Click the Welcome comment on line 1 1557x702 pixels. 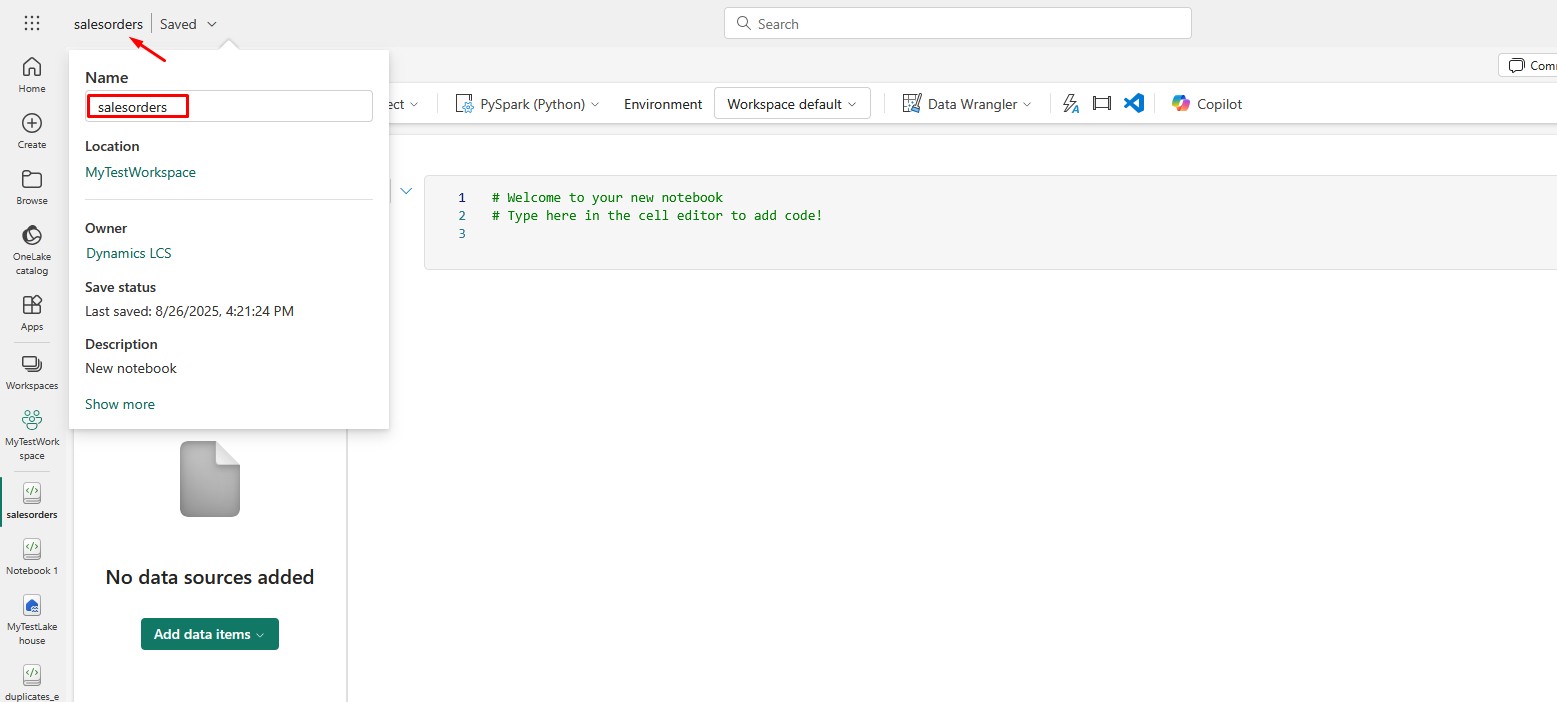click(x=607, y=197)
